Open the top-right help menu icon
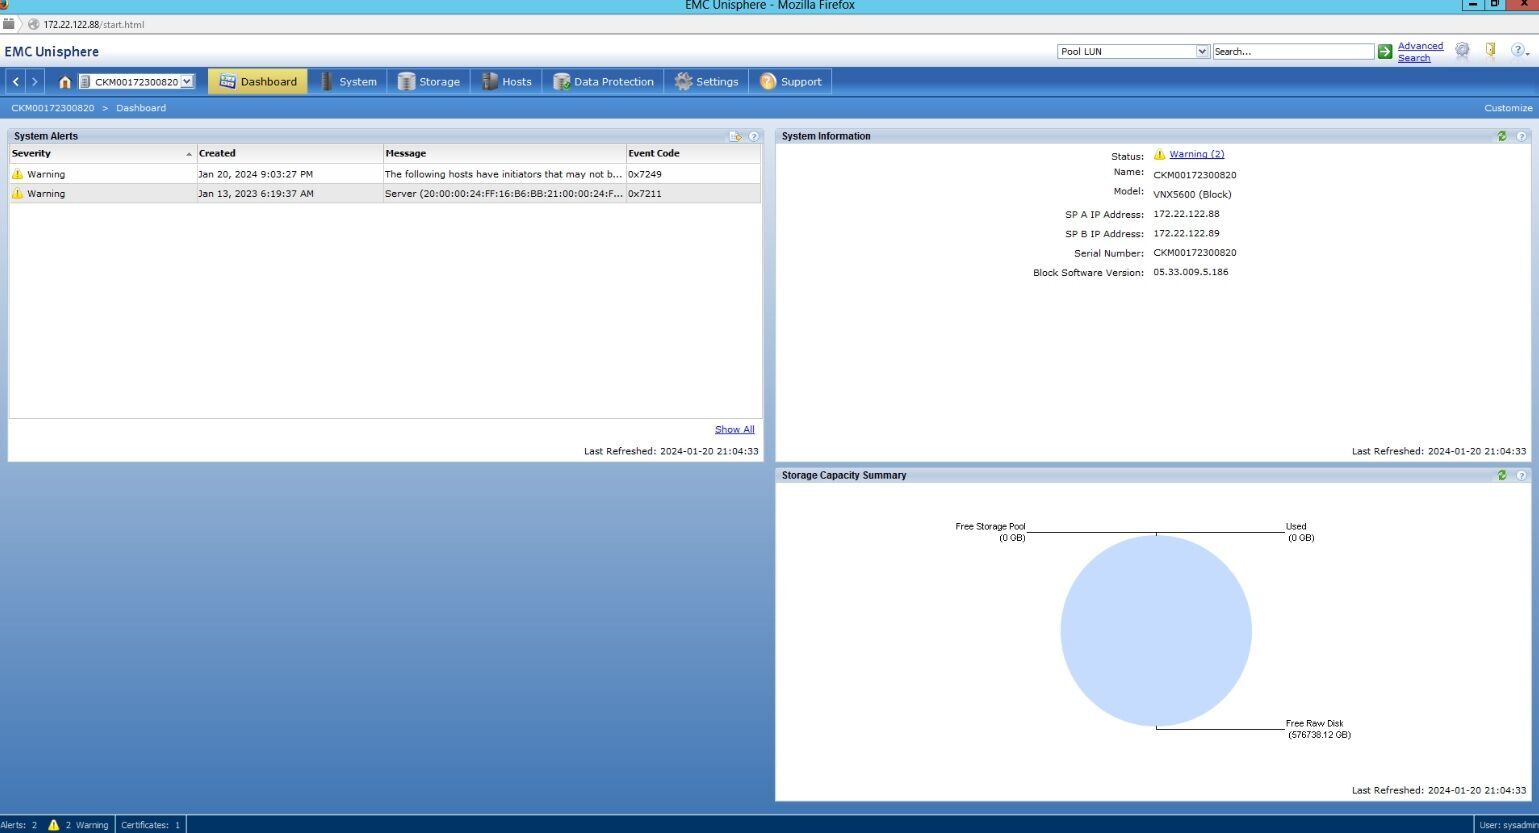Viewport: 1539px width, 833px height. pos(1519,50)
